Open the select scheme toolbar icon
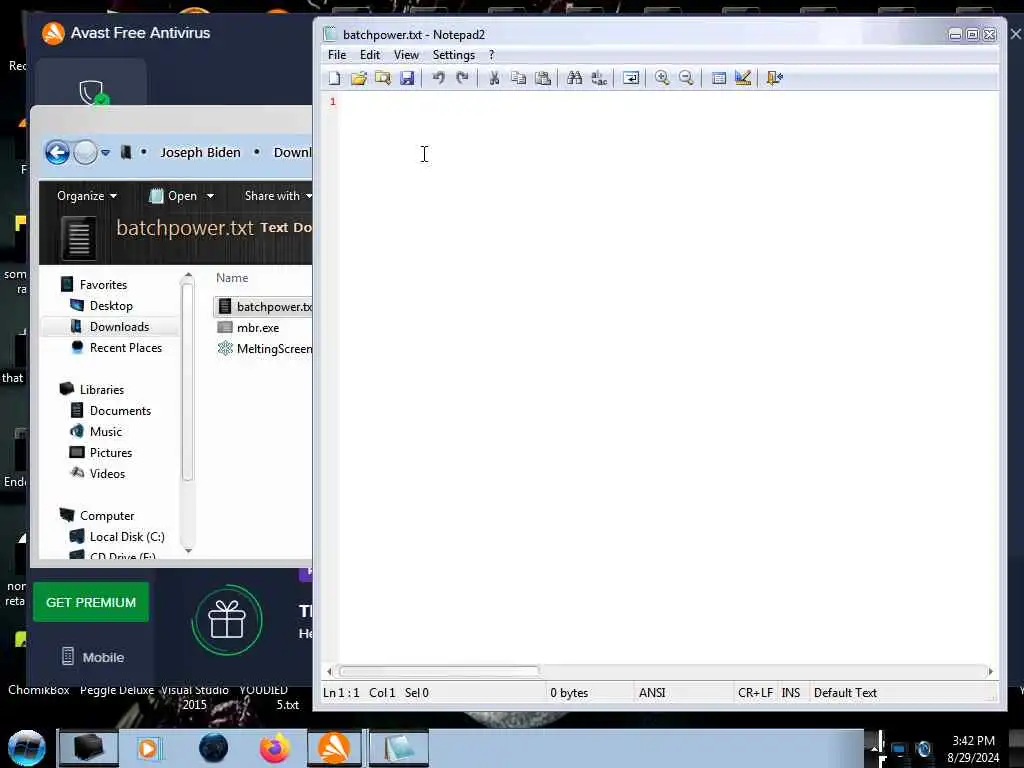The height and width of the screenshot is (768, 1024). 718,78
